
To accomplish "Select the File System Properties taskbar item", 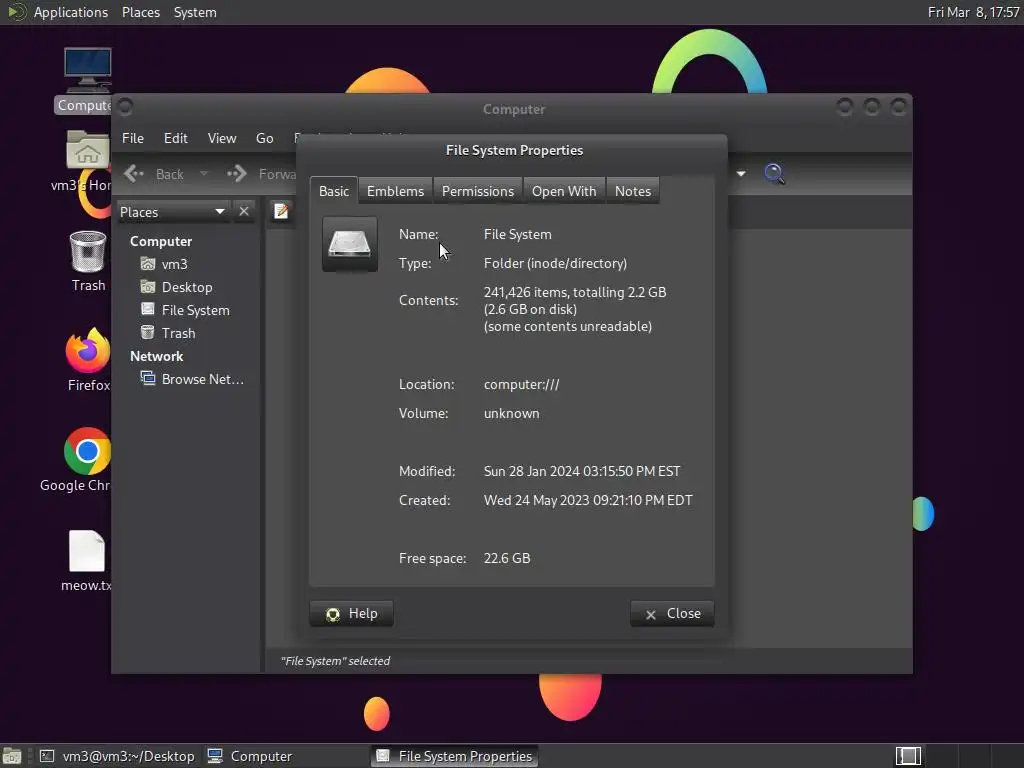I will tap(455, 756).
